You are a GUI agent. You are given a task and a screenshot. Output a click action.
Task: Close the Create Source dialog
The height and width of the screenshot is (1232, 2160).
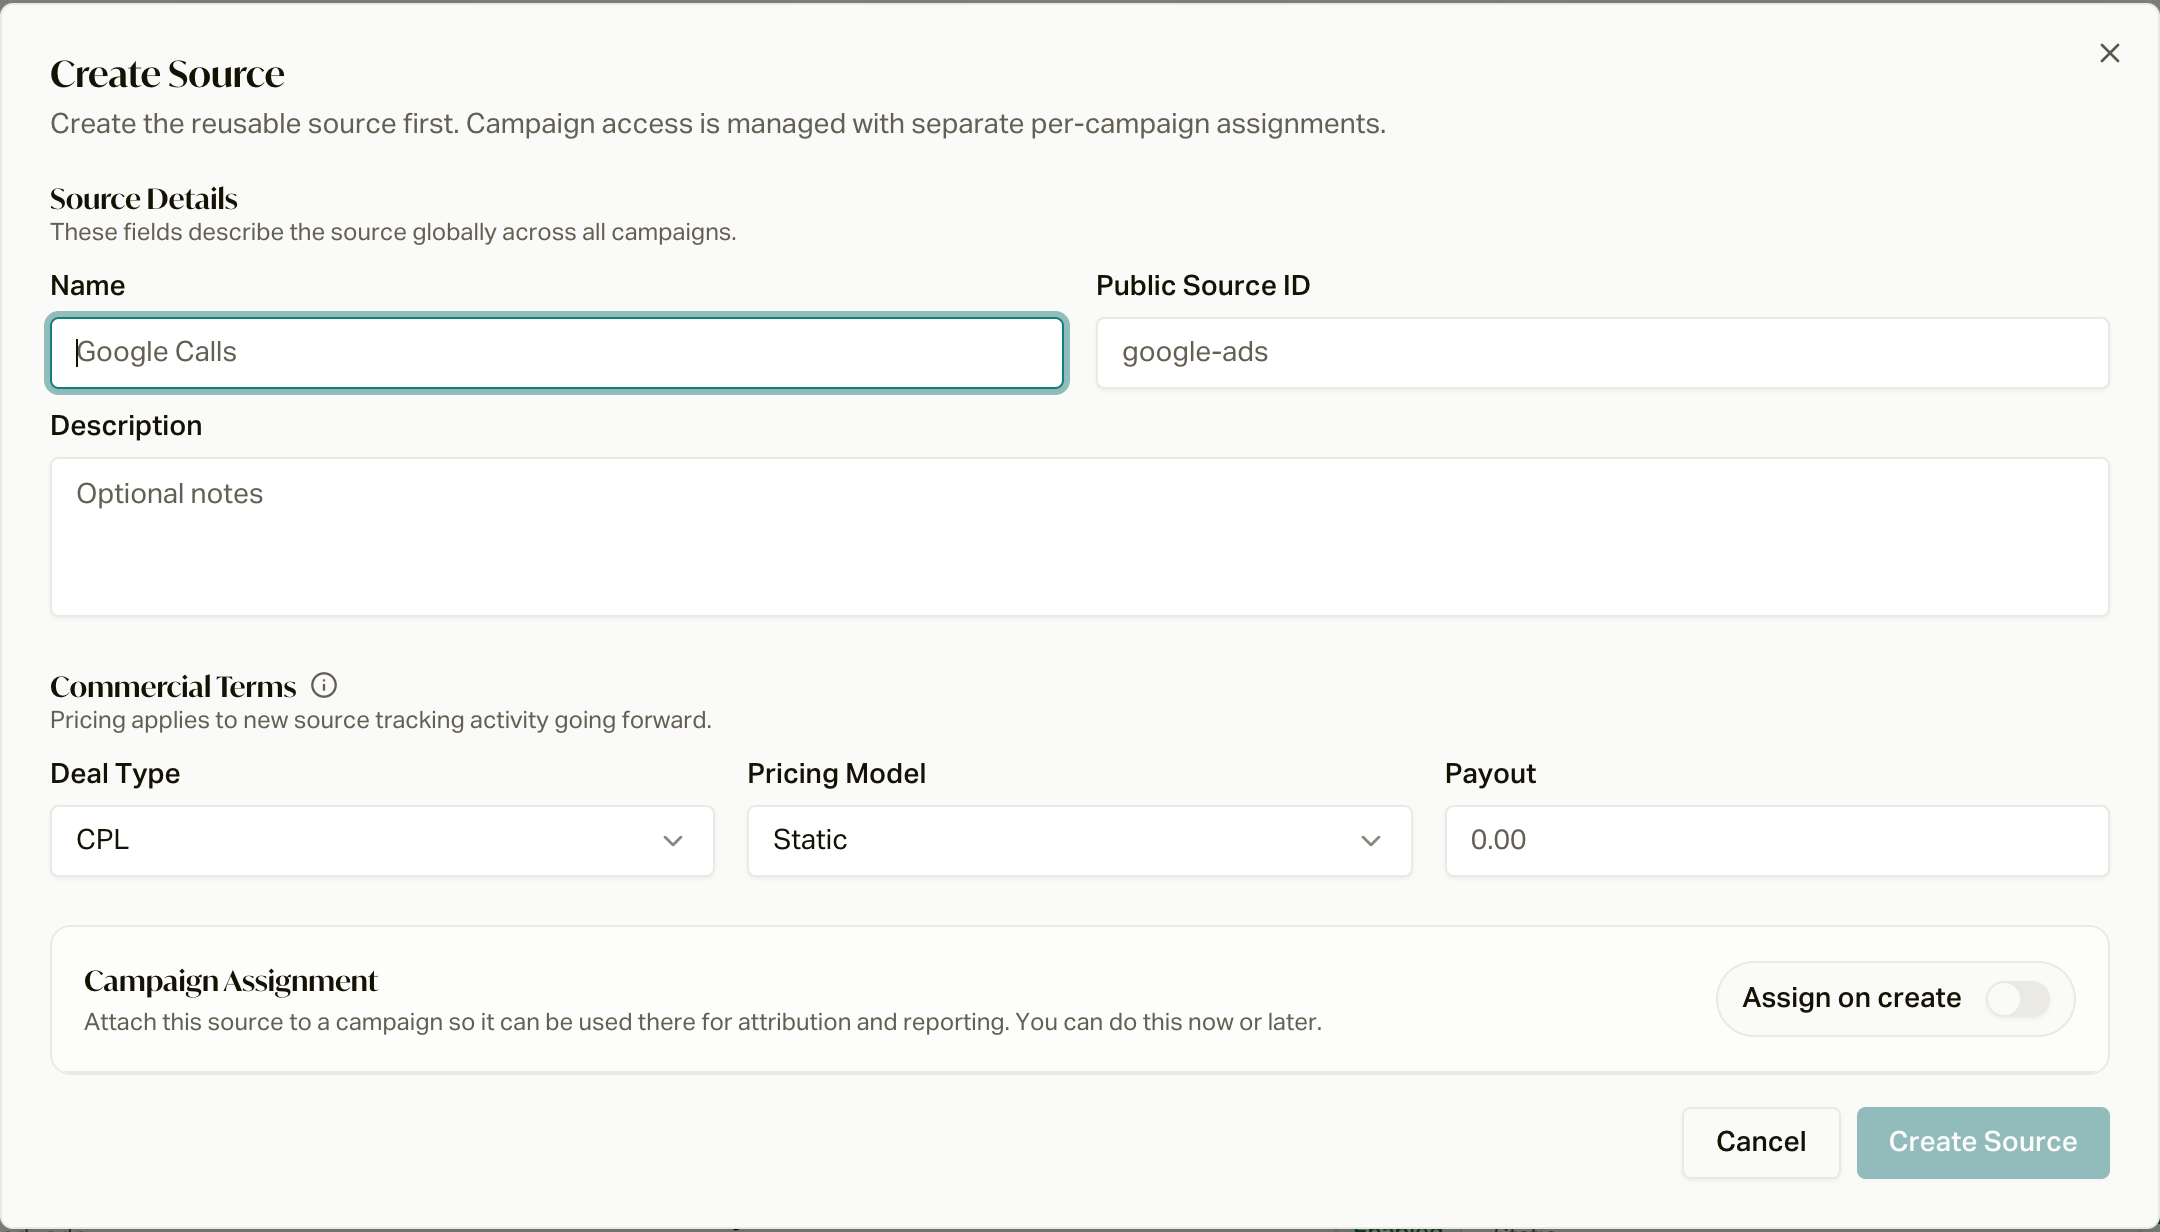[x=2109, y=53]
